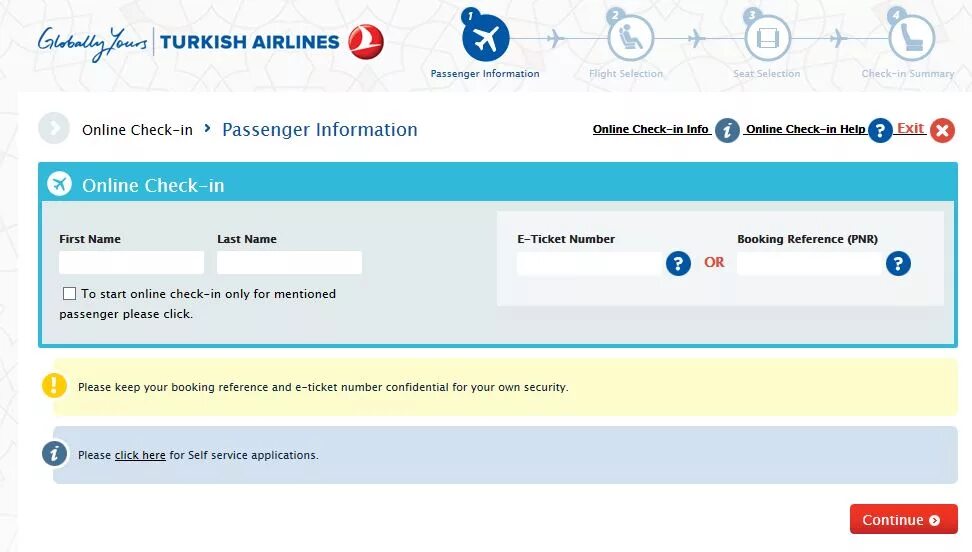This screenshot has width=972, height=552.
Task: Click the red Exit X icon
Action: tap(942, 130)
